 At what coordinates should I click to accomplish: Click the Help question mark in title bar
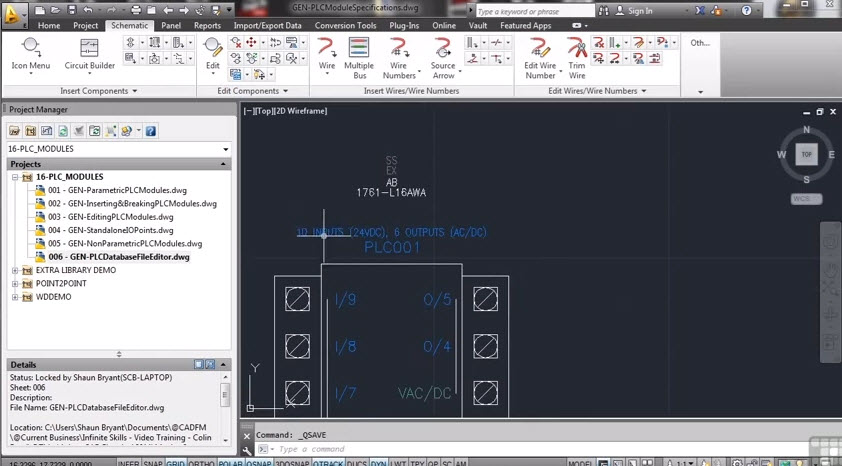746,10
